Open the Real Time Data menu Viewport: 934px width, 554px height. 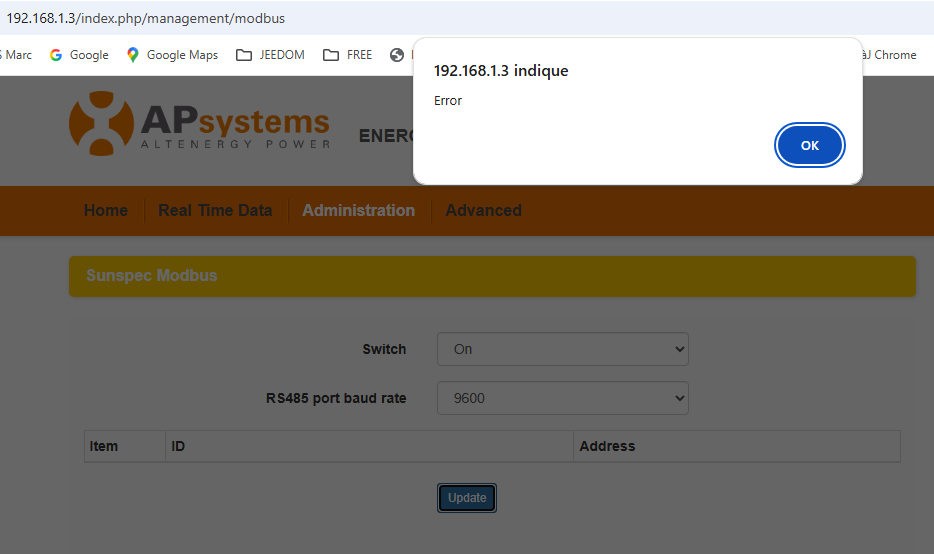215,210
